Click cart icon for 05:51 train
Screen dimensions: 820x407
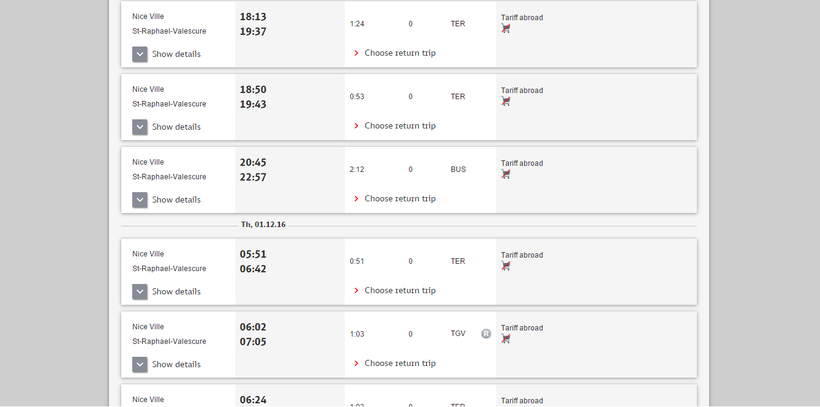click(x=506, y=267)
